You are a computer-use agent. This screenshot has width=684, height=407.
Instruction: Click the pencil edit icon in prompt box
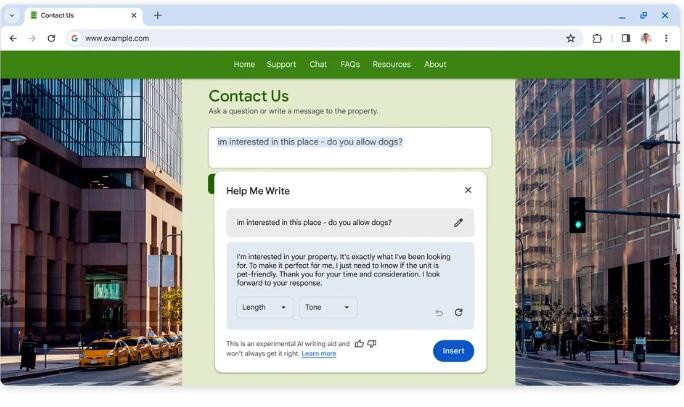coord(458,223)
